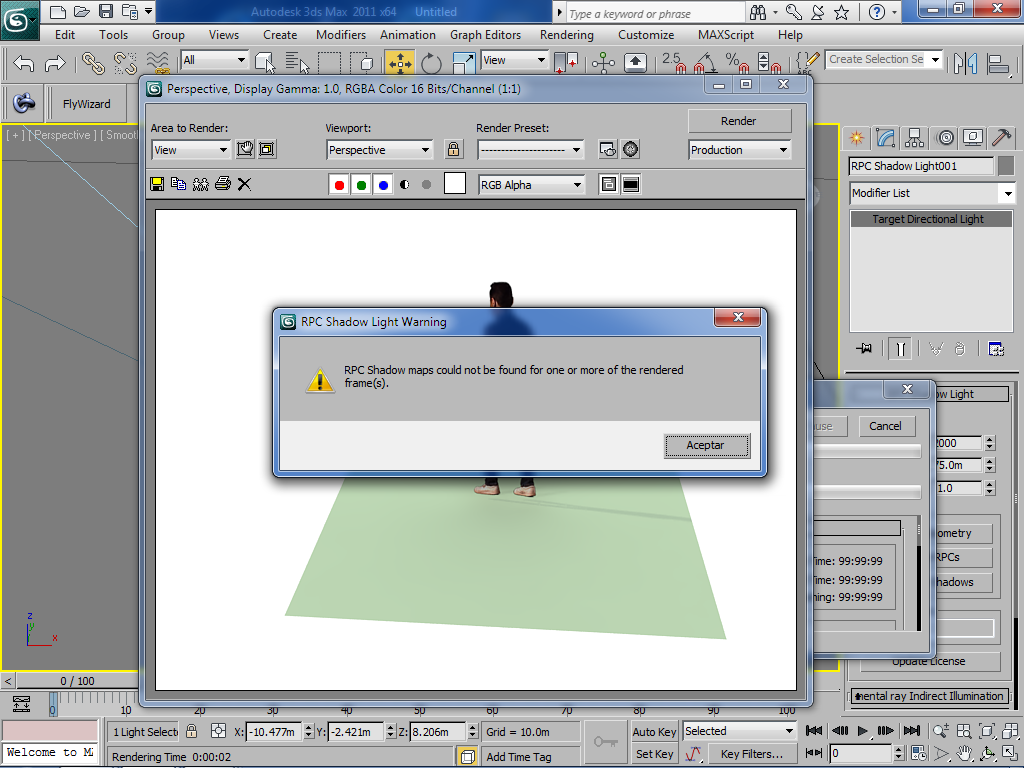Toggle the alpha channel display
The image size is (1024, 768).
[x=405, y=185]
